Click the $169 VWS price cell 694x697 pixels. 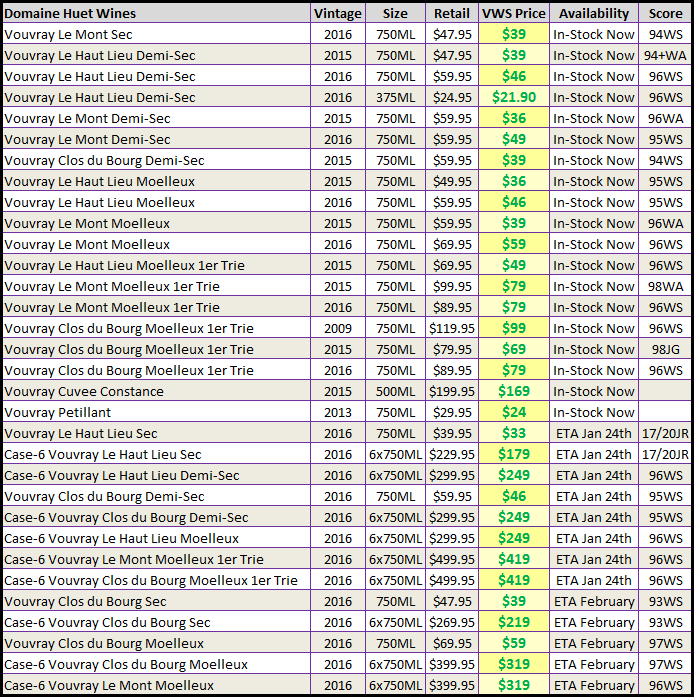pos(513,391)
